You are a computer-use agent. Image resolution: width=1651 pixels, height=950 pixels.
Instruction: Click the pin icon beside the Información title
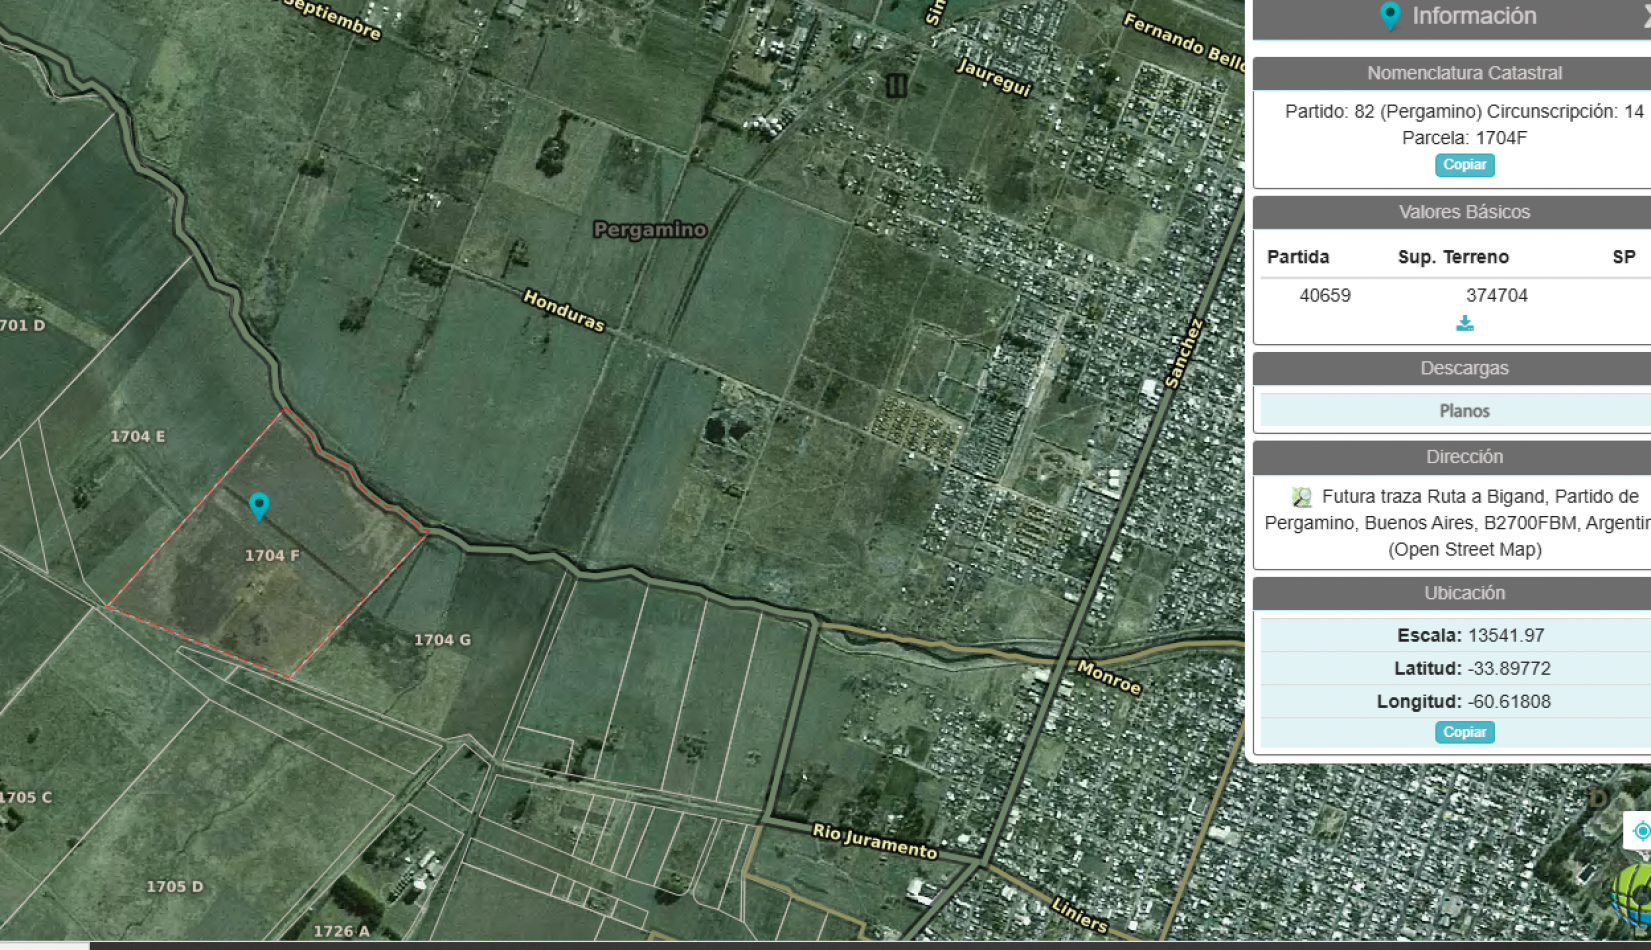coord(1389,16)
